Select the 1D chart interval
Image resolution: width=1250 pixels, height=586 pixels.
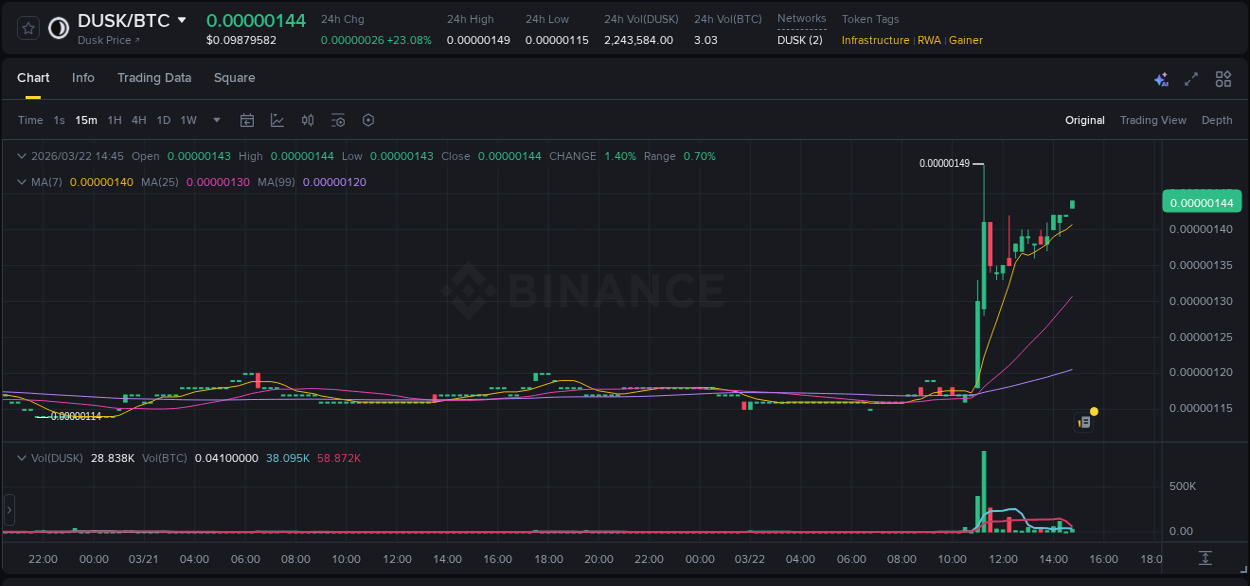(163, 120)
